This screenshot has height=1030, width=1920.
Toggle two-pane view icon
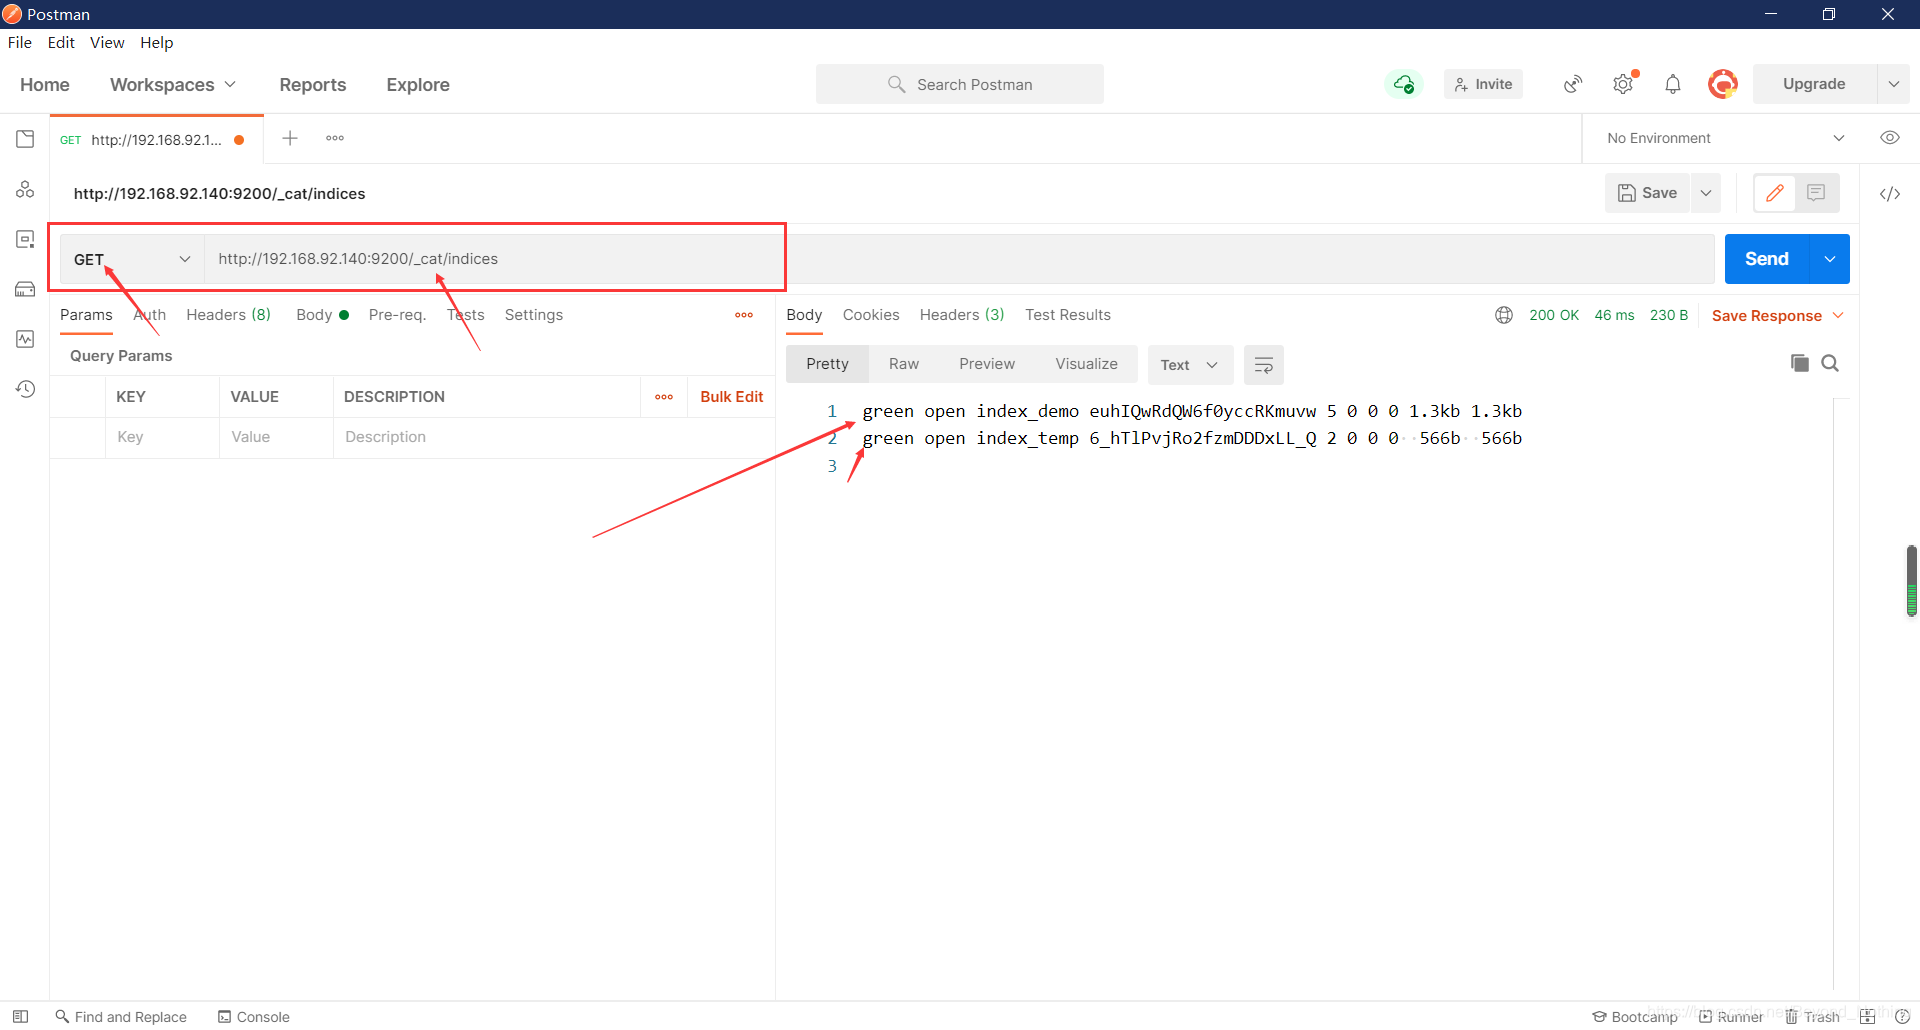tap(1867, 1017)
